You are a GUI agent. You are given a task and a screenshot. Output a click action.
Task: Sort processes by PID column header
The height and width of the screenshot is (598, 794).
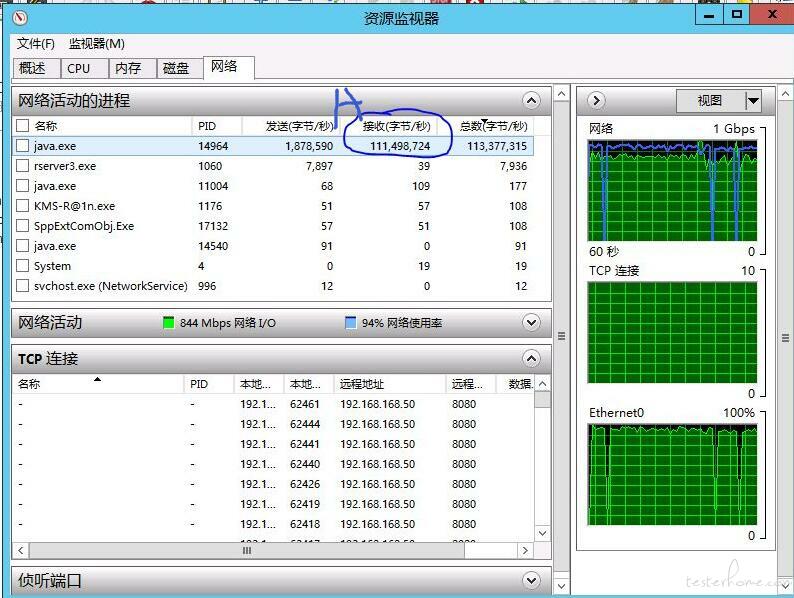(x=217, y=126)
